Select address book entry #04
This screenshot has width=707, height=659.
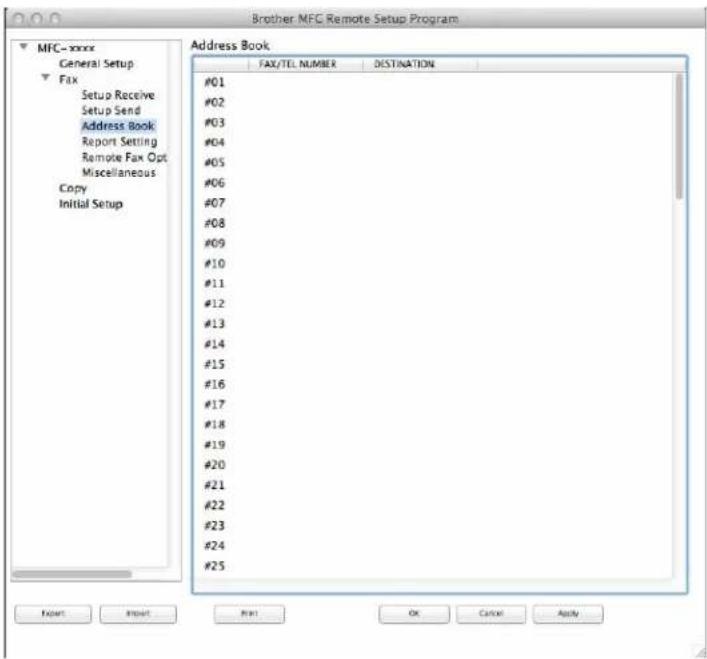(x=432, y=142)
